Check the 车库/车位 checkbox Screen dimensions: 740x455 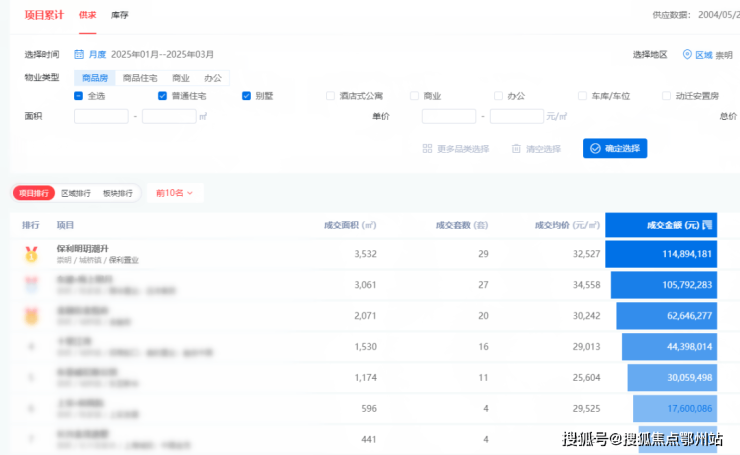(582, 96)
